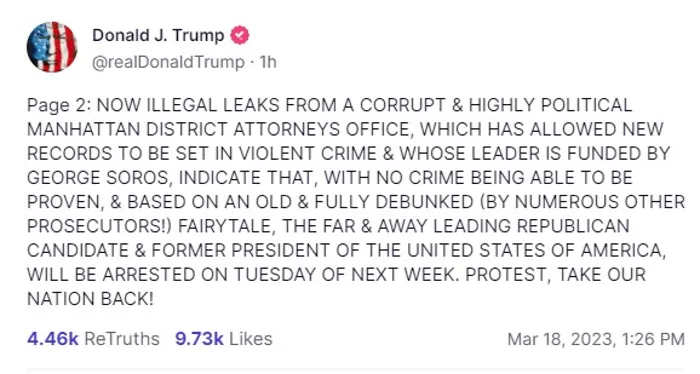Click the ReTruths label
This screenshot has width=700, height=374.
pyautogui.click(x=122, y=339)
